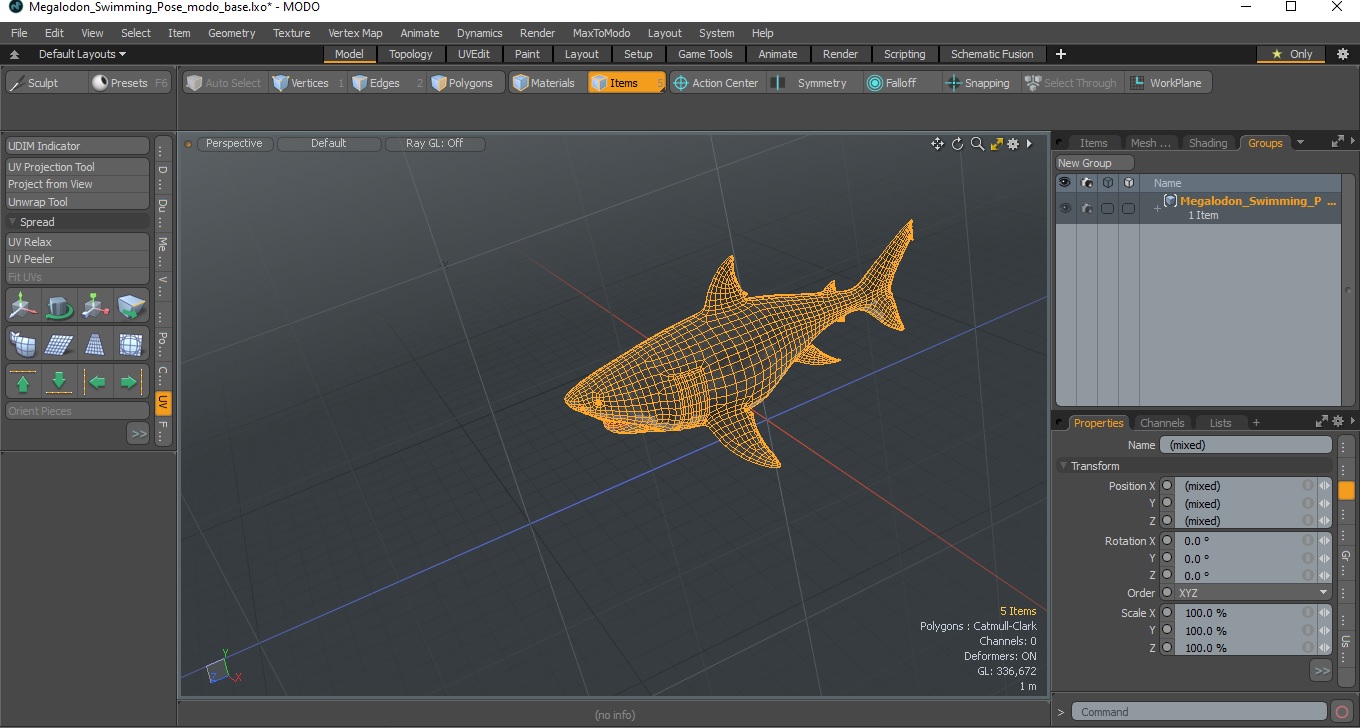Click the group item icon of Megalodon_Swimming_P
The width and height of the screenshot is (1360, 728).
pyautogui.click(x=1170, y=201)
